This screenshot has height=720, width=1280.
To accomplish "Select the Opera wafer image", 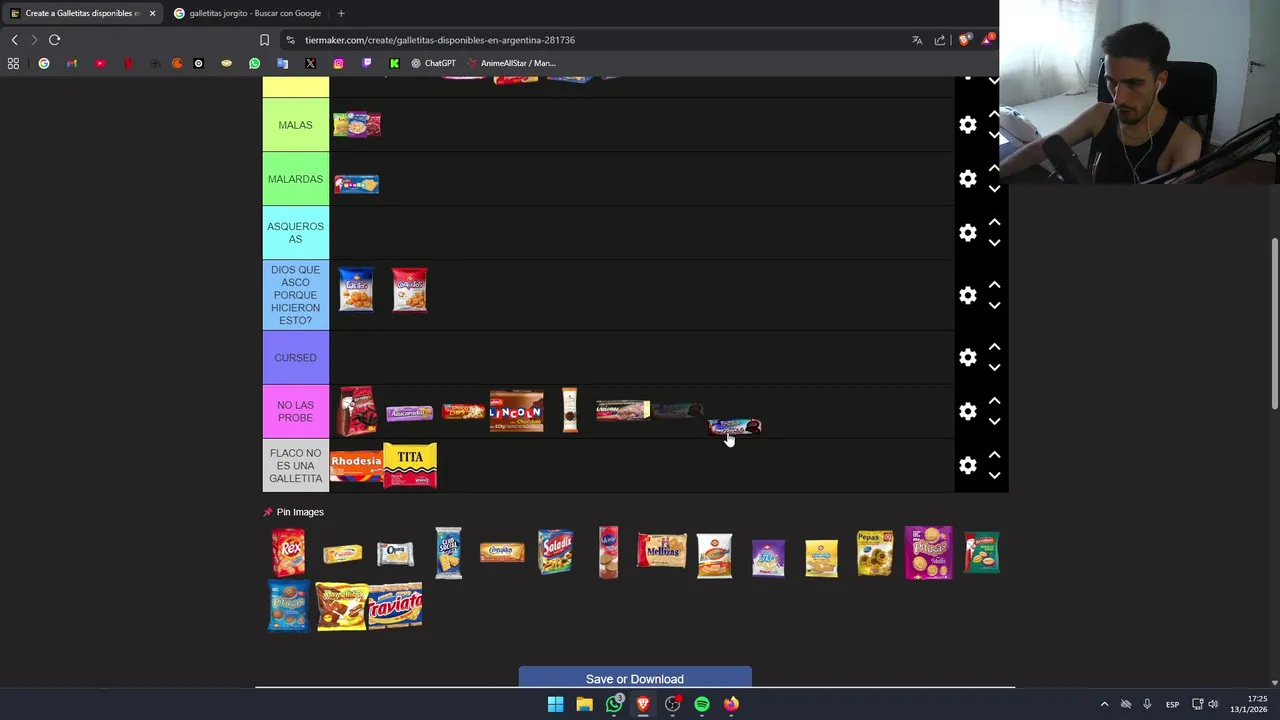I will coord(395,553).
